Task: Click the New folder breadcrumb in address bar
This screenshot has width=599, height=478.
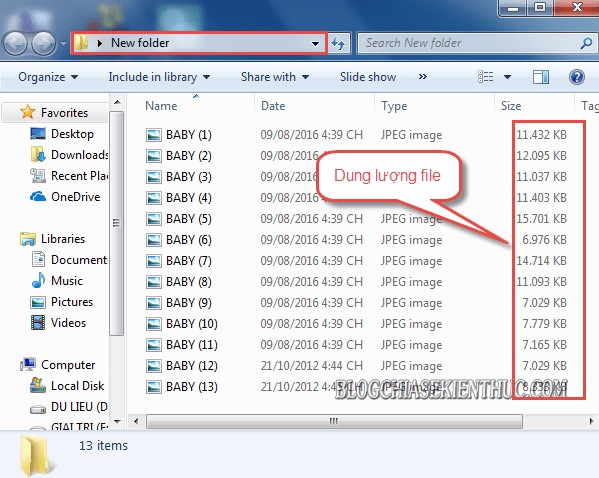Action: 140,43
